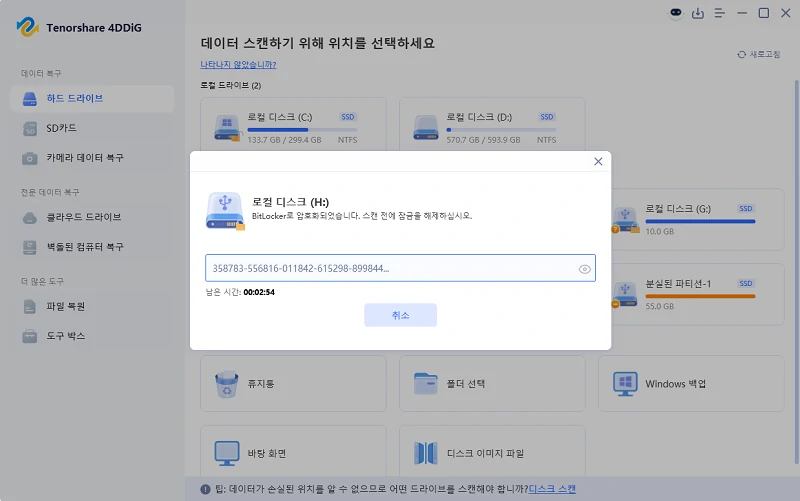Click the SD card sidebar icon
Image resolution: width=800 pixels, height=501 pixels.
point(30,129)
